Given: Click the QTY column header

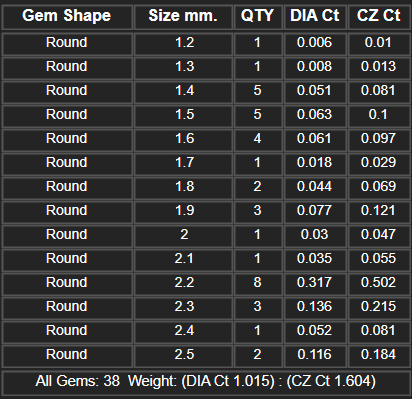Looking at the screenshot, I should pos(258,16).
